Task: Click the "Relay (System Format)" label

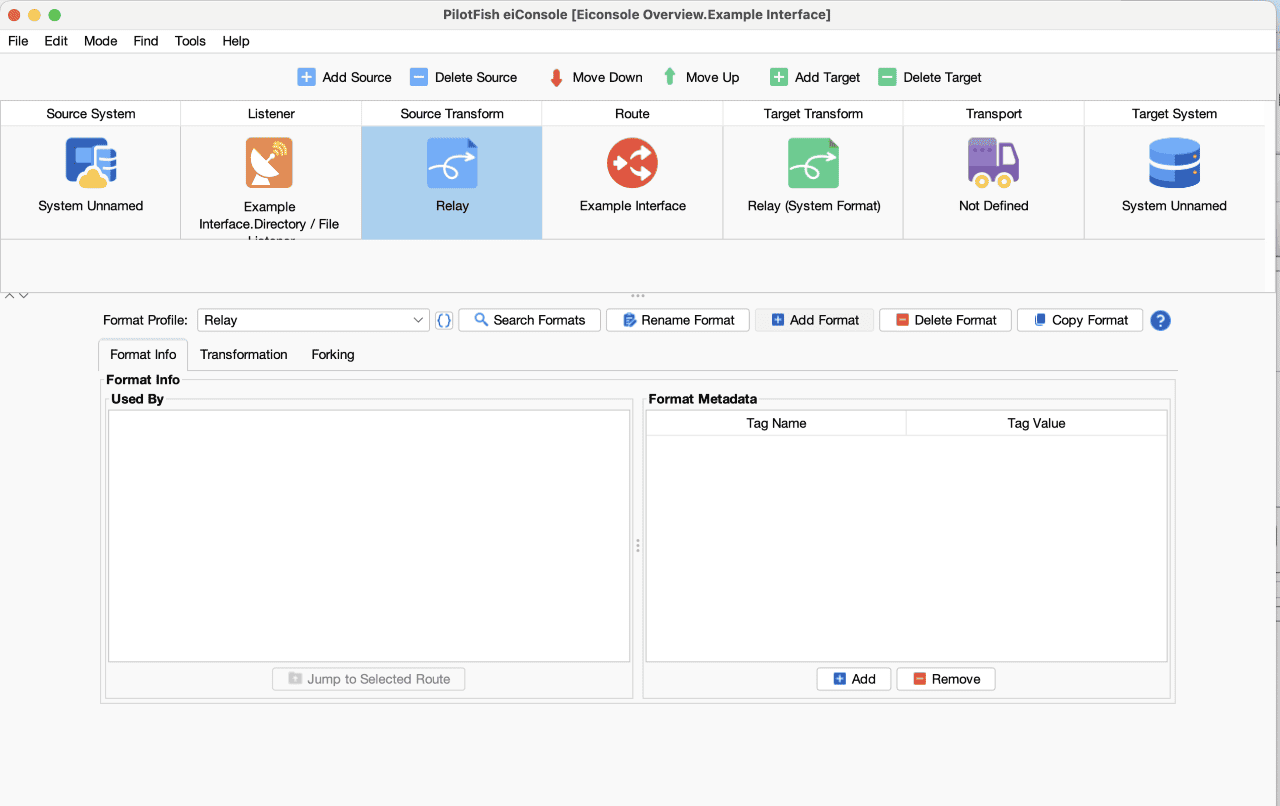Action: [x=814, y=206]
